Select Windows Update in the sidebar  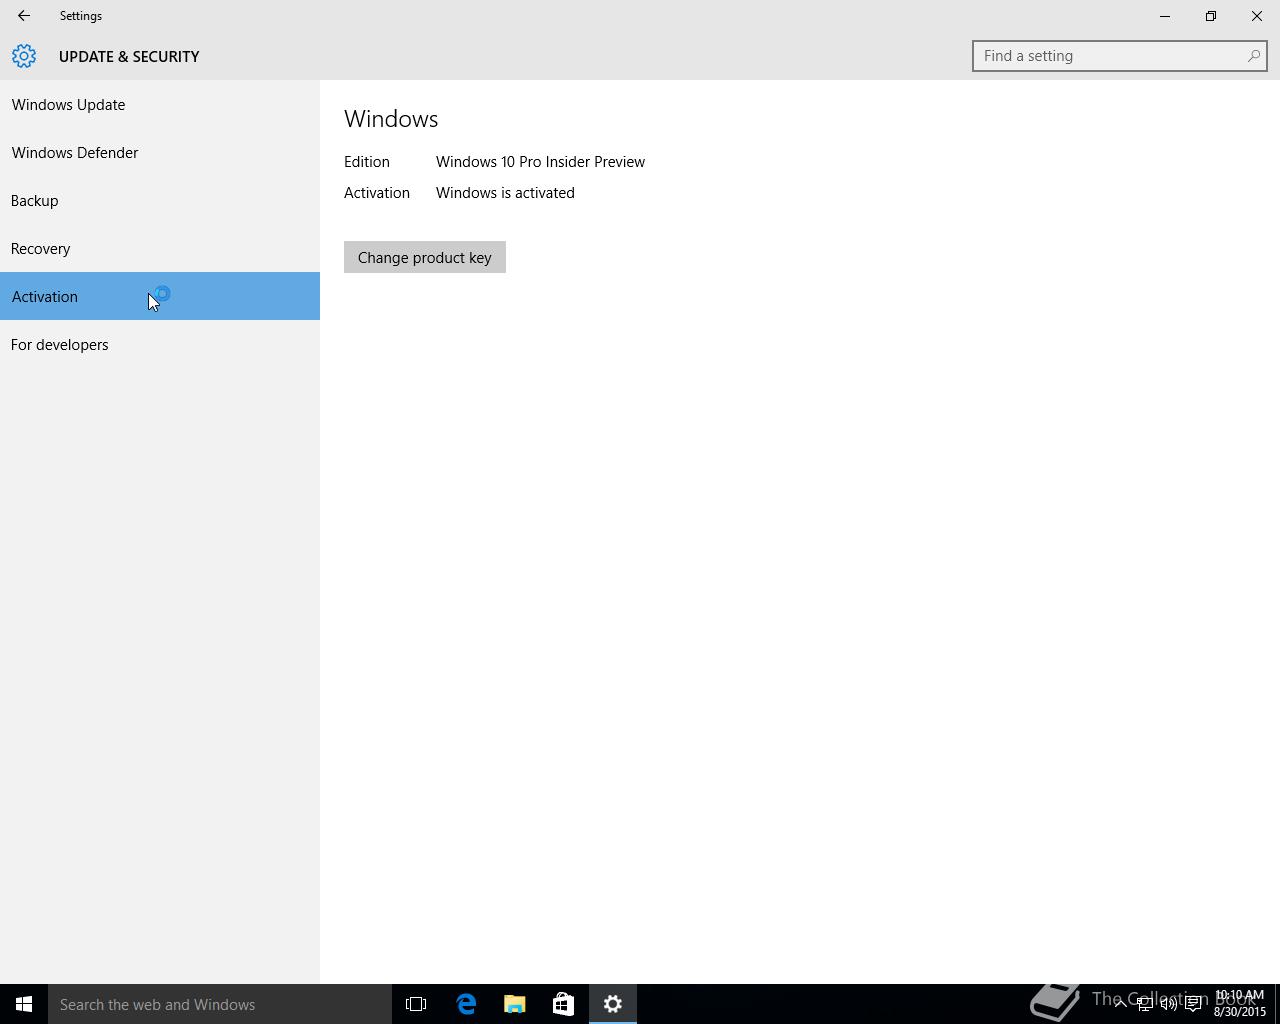click(160, 104)
